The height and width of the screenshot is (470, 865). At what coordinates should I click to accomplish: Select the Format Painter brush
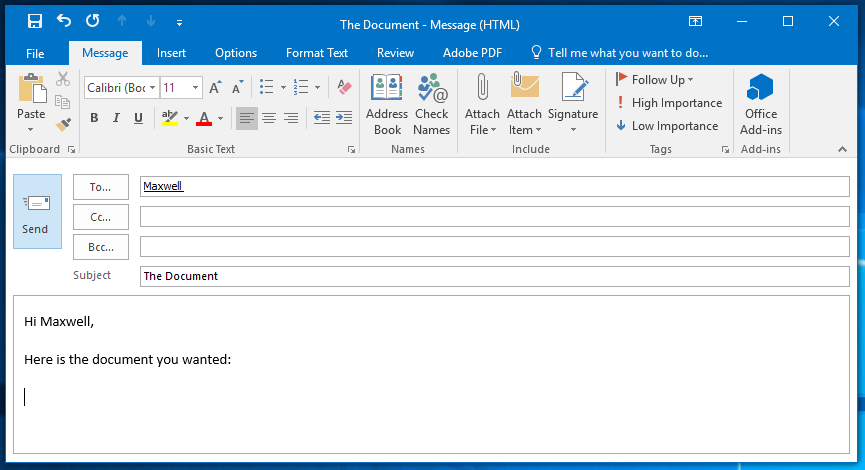[x=63, y=125]
